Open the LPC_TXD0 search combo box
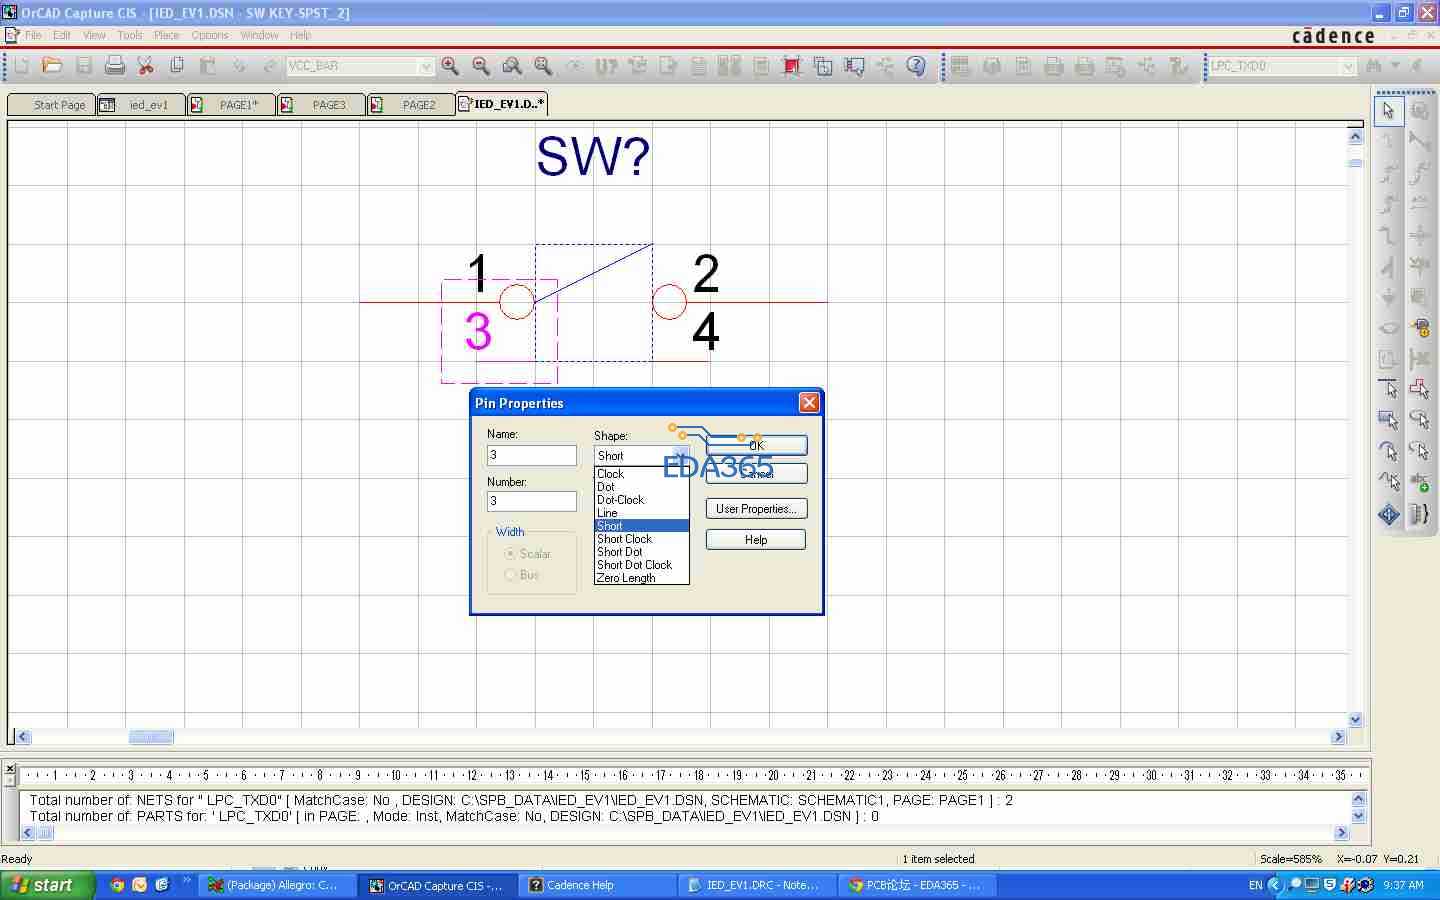 click(1348, 66)
